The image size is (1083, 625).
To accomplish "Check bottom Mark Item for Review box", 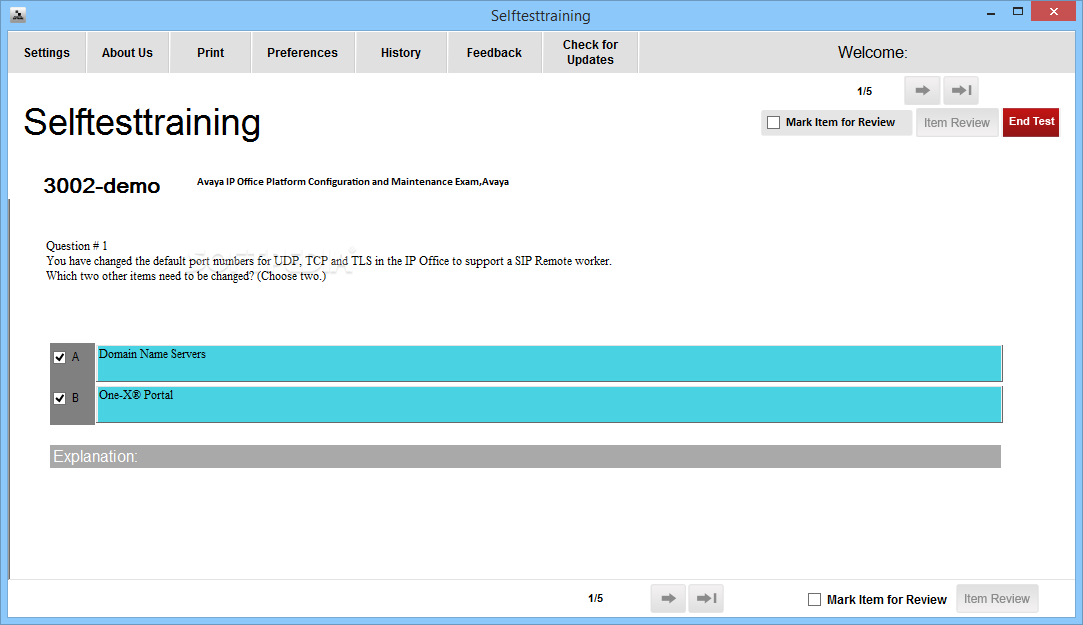I will click(814, 599).
